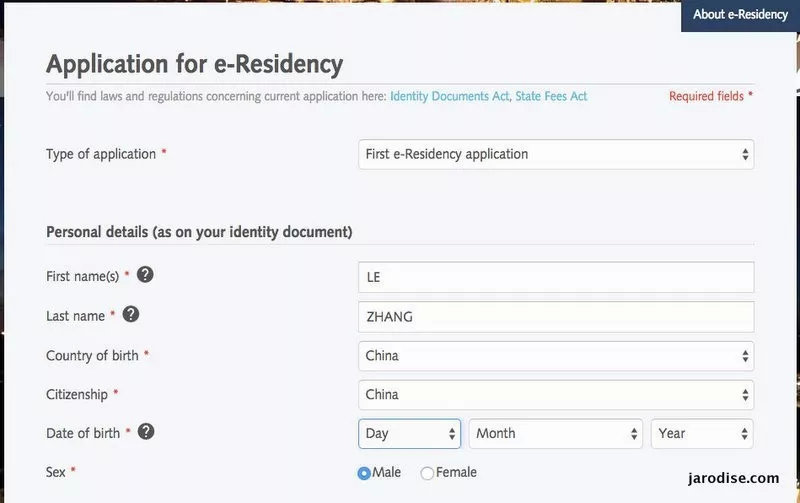Open the About e-Residency tab

click(740, 15)
